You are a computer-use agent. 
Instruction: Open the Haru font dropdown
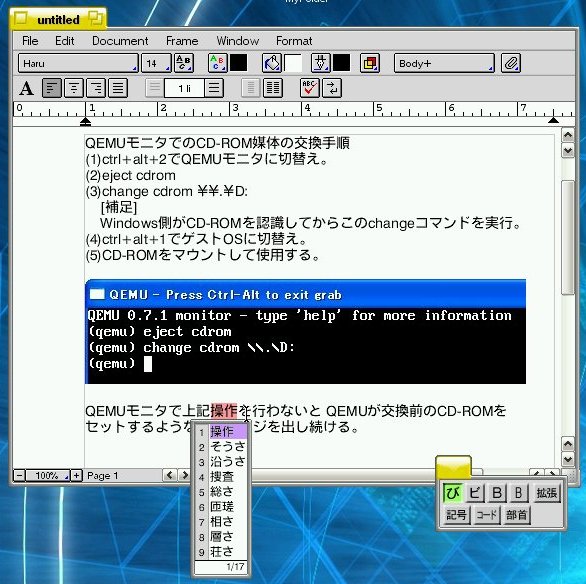coord(78,63)
